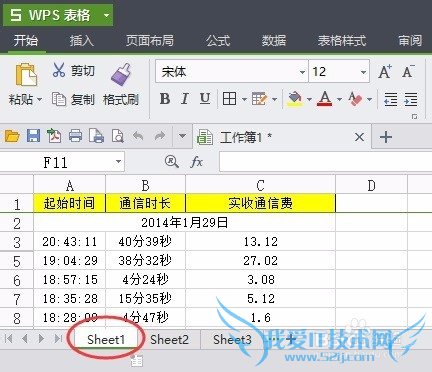Insert function with fx icon
This screenshot has width=432, height=372.
pos(196,162)
